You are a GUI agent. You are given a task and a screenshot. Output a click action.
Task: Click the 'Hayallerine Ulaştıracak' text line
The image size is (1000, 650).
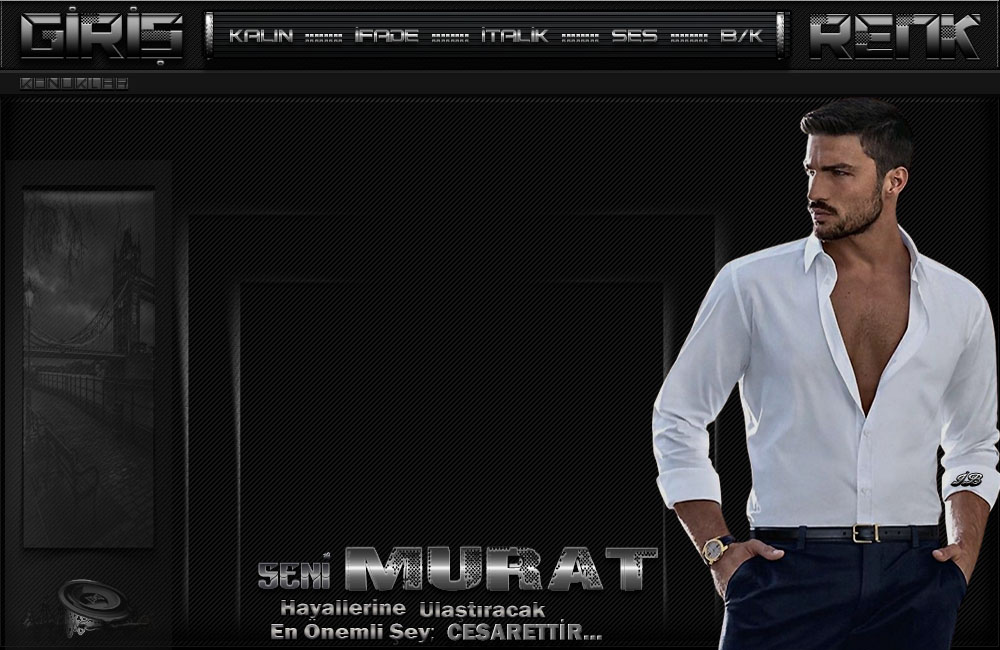pos(412,609)
